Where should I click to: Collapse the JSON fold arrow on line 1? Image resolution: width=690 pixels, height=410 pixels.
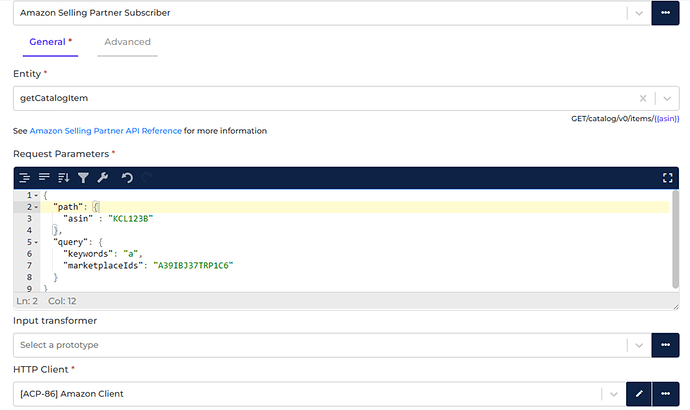(x=36, y=195)
